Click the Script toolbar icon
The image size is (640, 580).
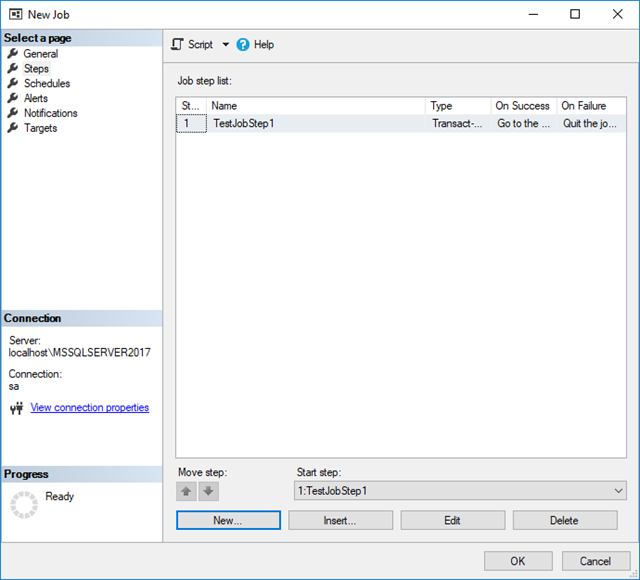pyautogui.click(x=177, y=45)
